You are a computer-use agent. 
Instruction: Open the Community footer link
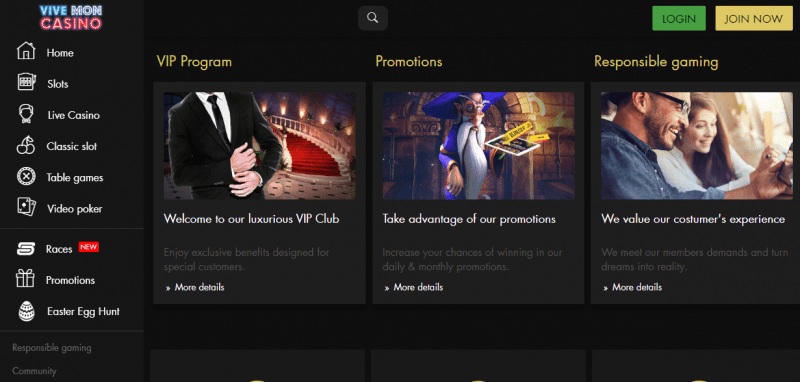pyautogui.click(x=34, y=371)
